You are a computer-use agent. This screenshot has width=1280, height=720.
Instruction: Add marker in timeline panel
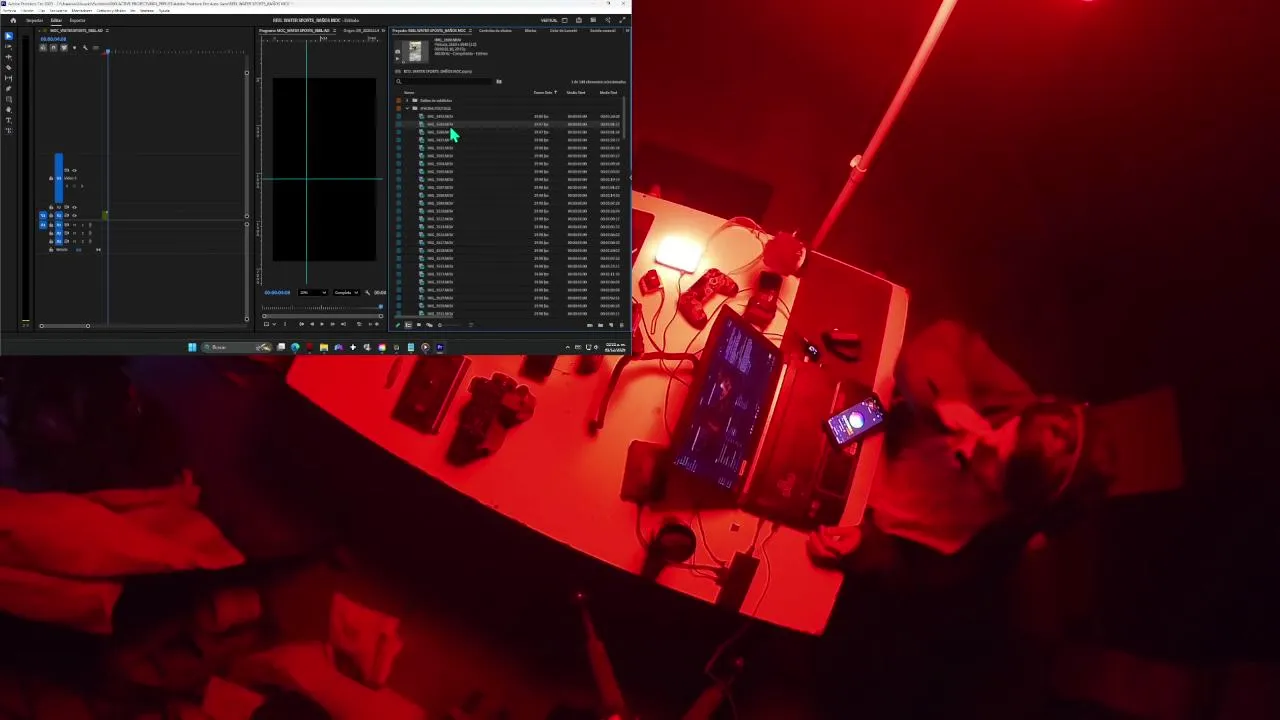tap(74, 48)
